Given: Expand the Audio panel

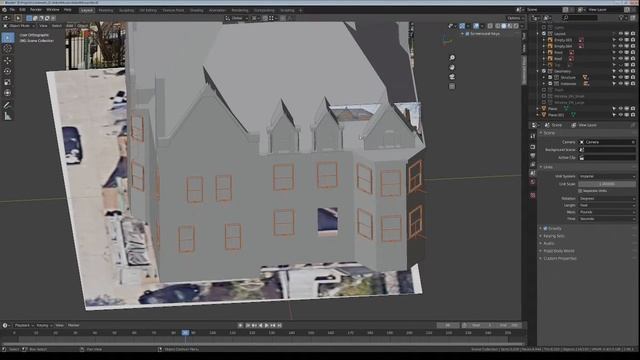Looking at the screenshot, I should (549, 244).
